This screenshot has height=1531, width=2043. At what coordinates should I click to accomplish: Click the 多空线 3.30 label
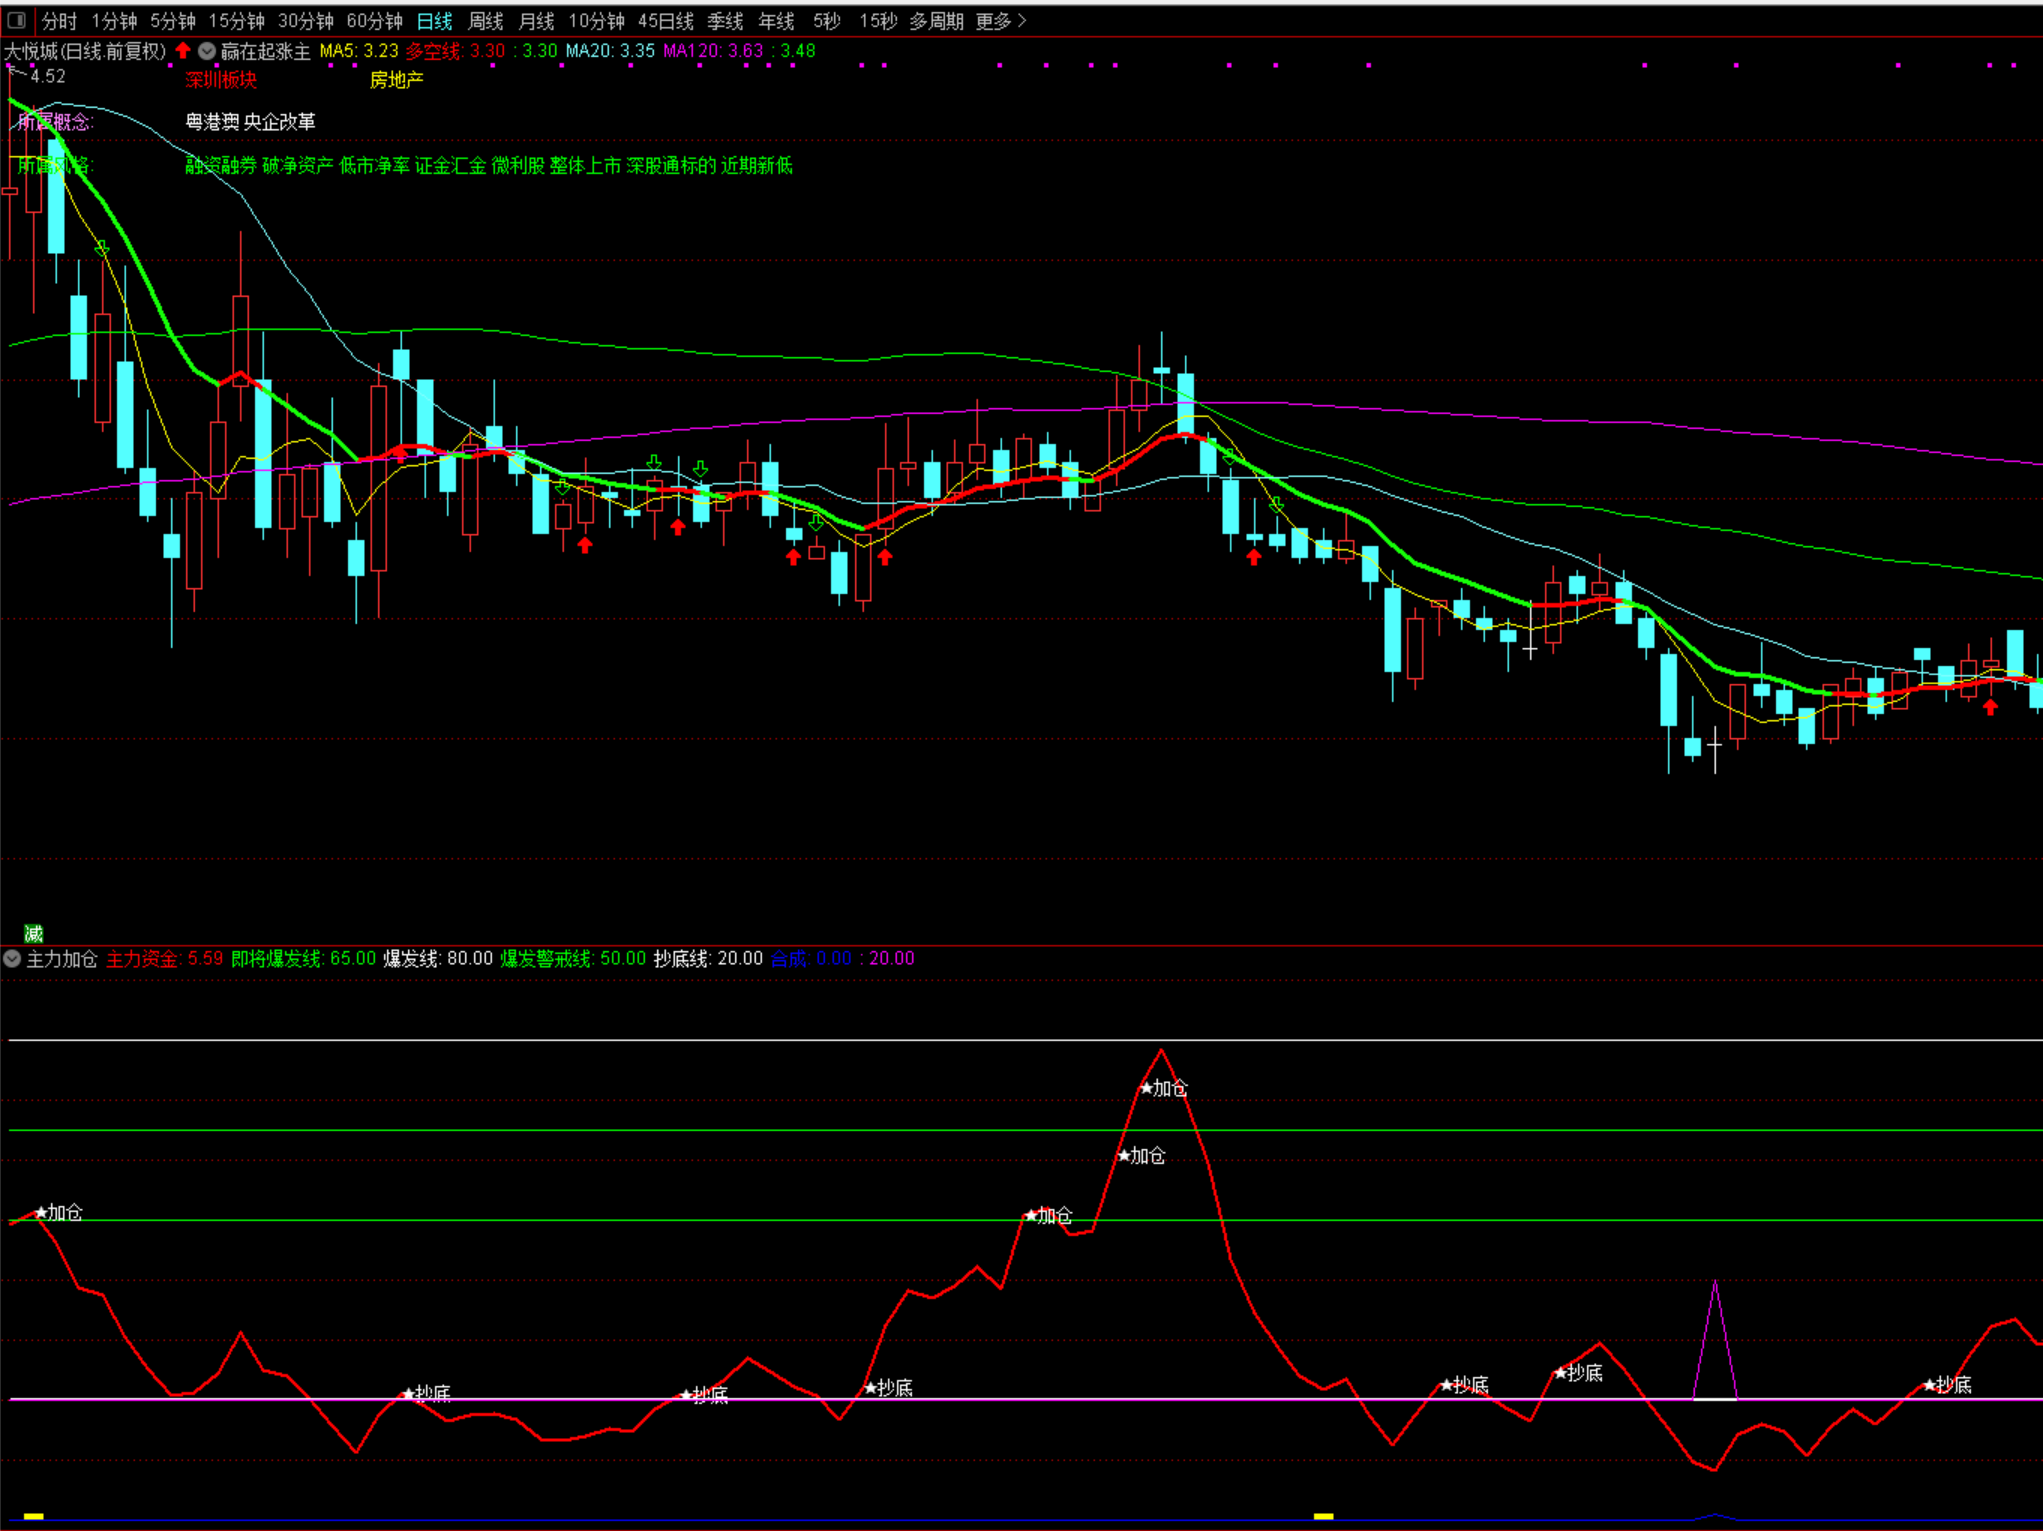pos(455,51)
